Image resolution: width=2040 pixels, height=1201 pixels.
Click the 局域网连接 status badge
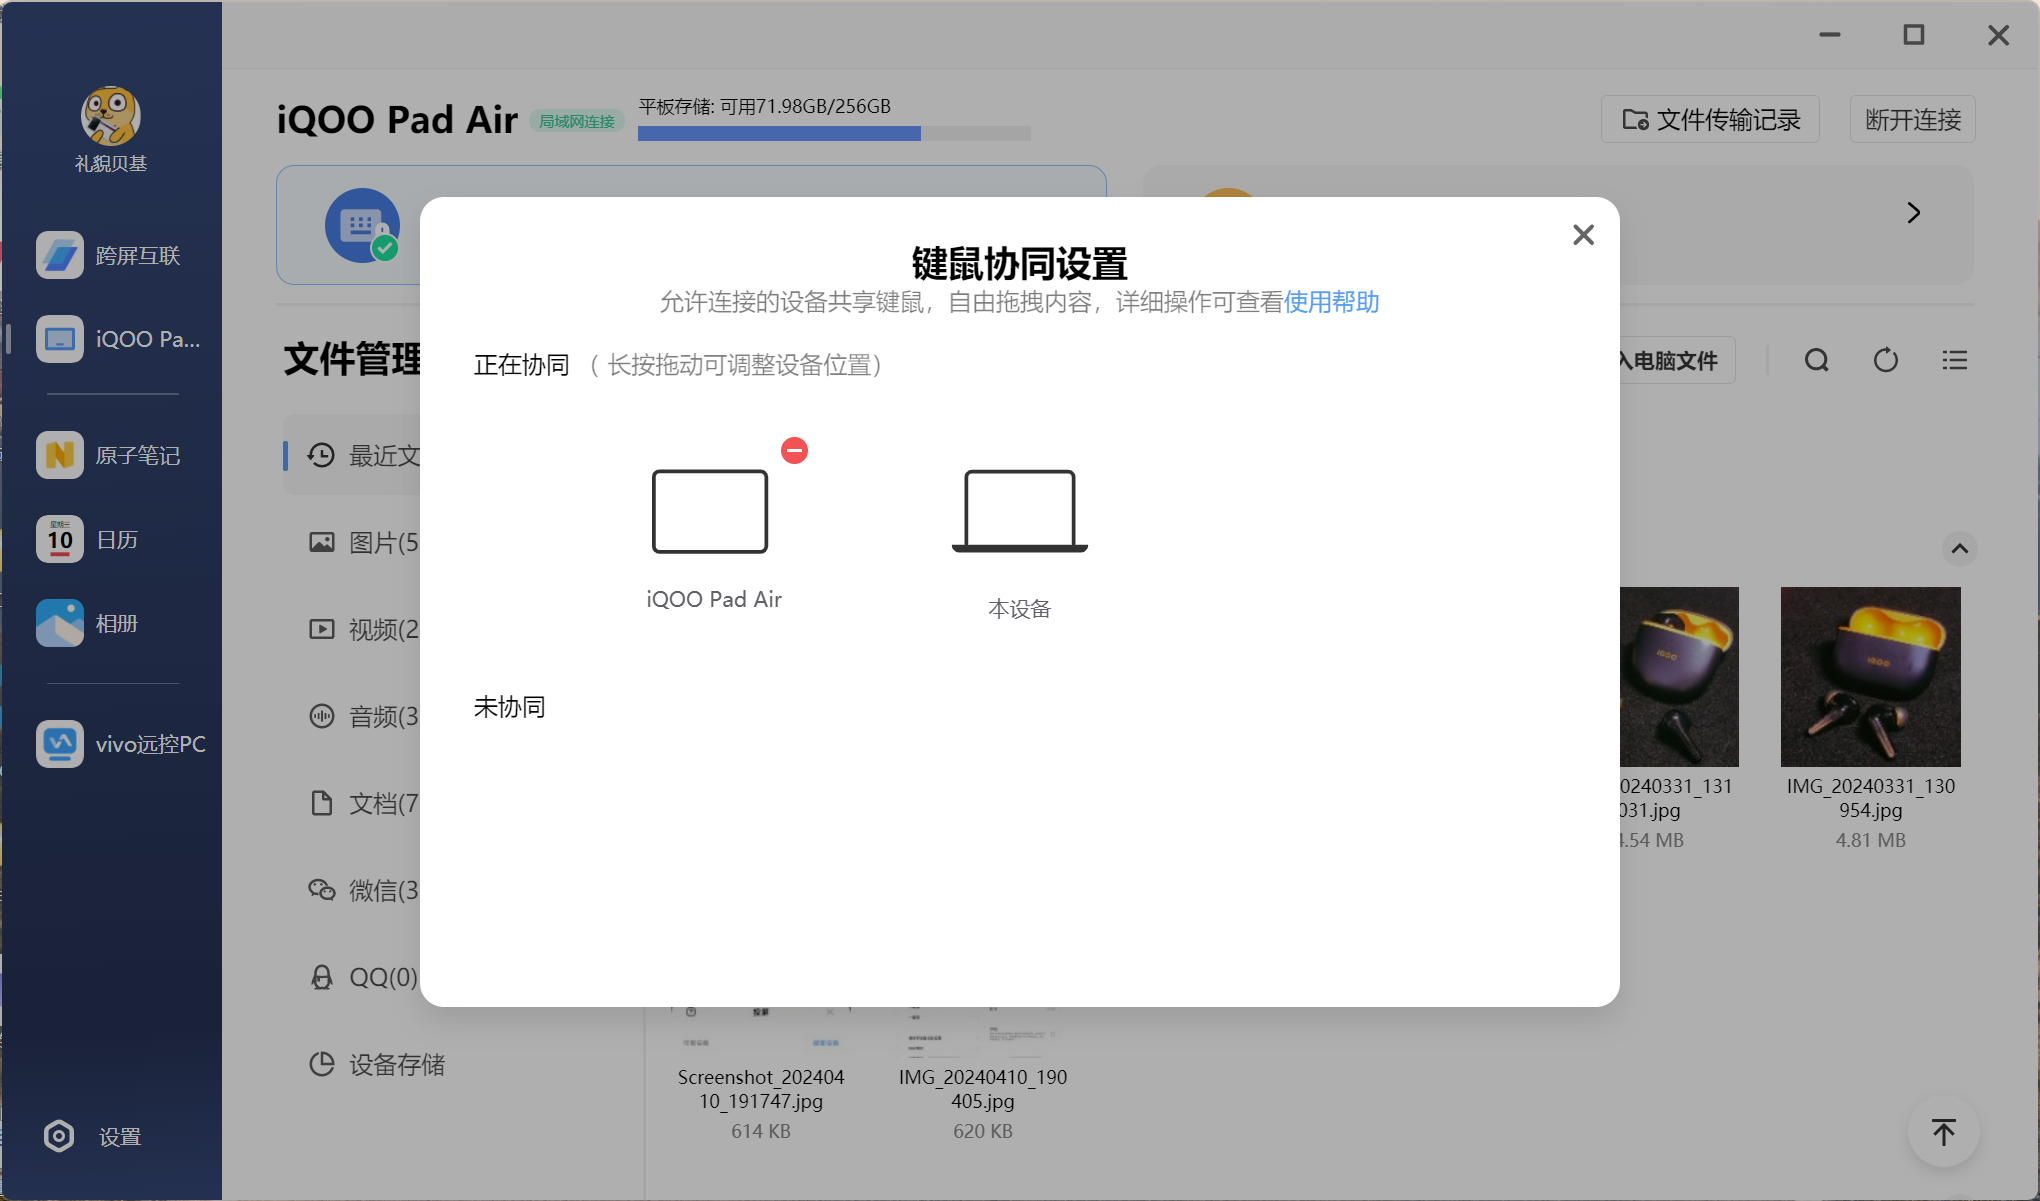(x=577, y=121)
